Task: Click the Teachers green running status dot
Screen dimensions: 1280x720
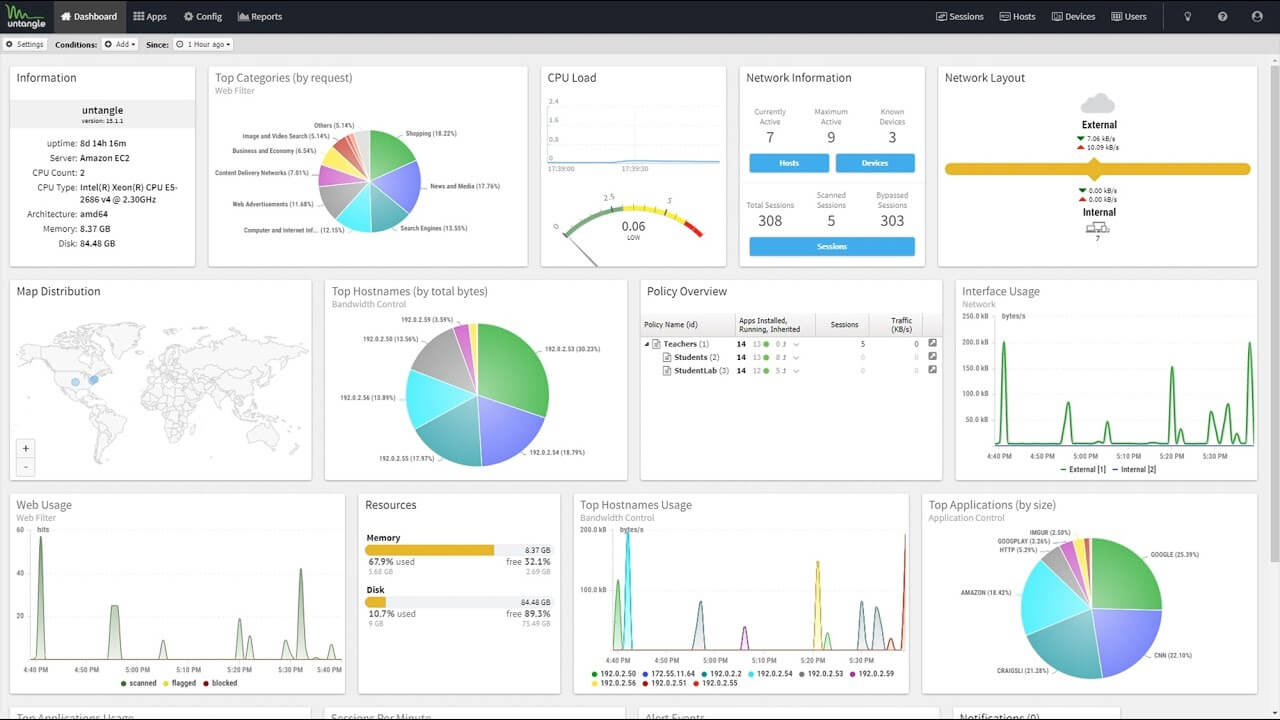Action: pyautogui.click(x=765, y=344)
